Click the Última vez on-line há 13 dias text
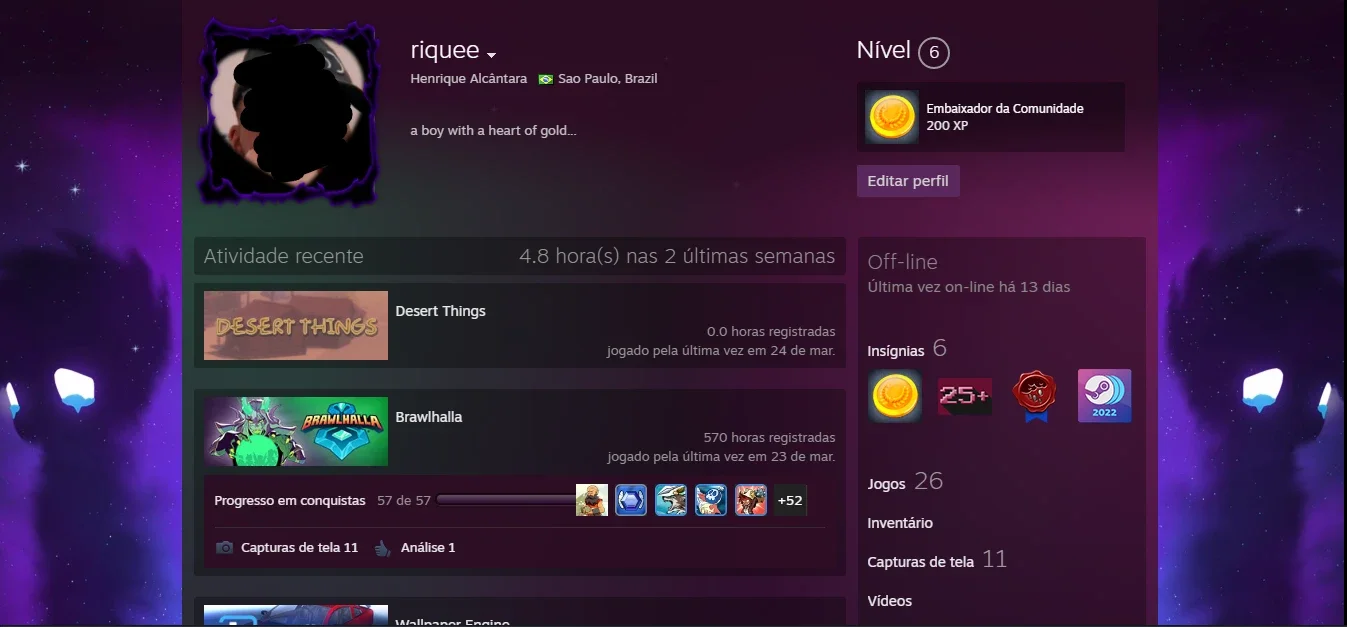1347x627 pixels. (x=969, y=287)
